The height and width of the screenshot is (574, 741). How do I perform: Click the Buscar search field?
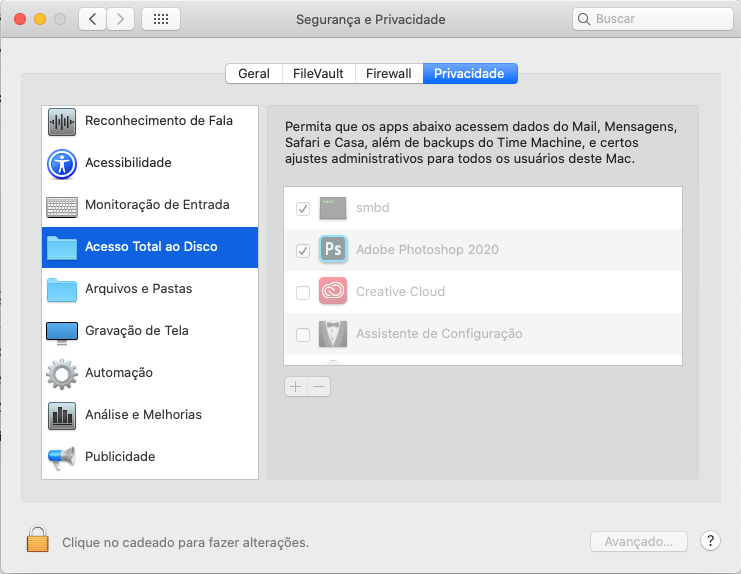652,19
